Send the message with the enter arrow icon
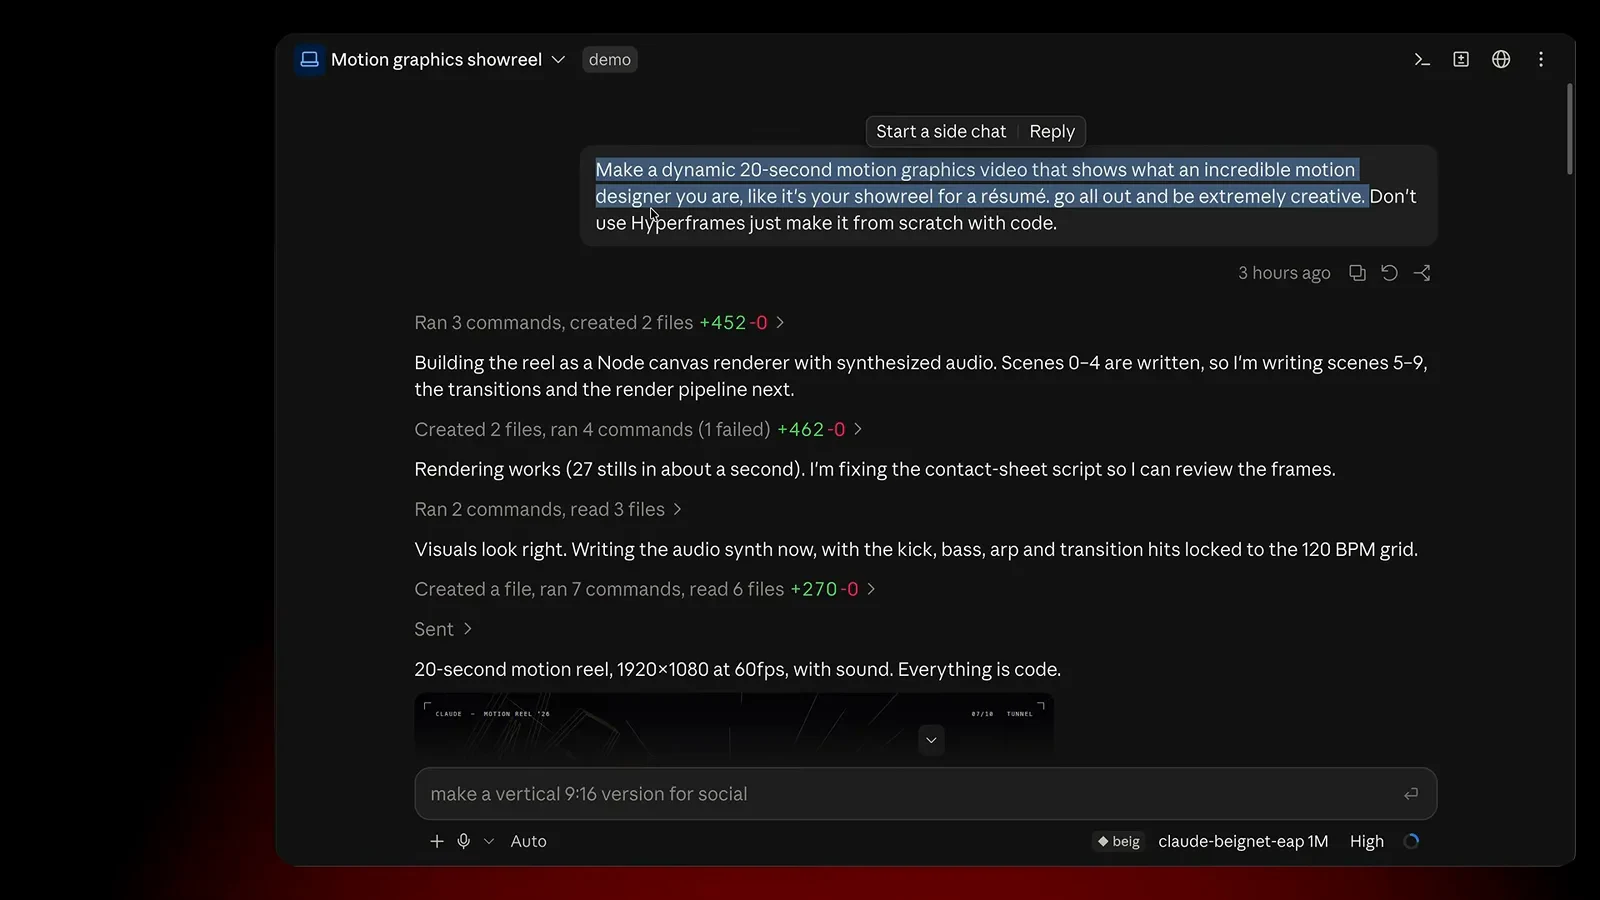1600x900 pixels. (1411, 794)
